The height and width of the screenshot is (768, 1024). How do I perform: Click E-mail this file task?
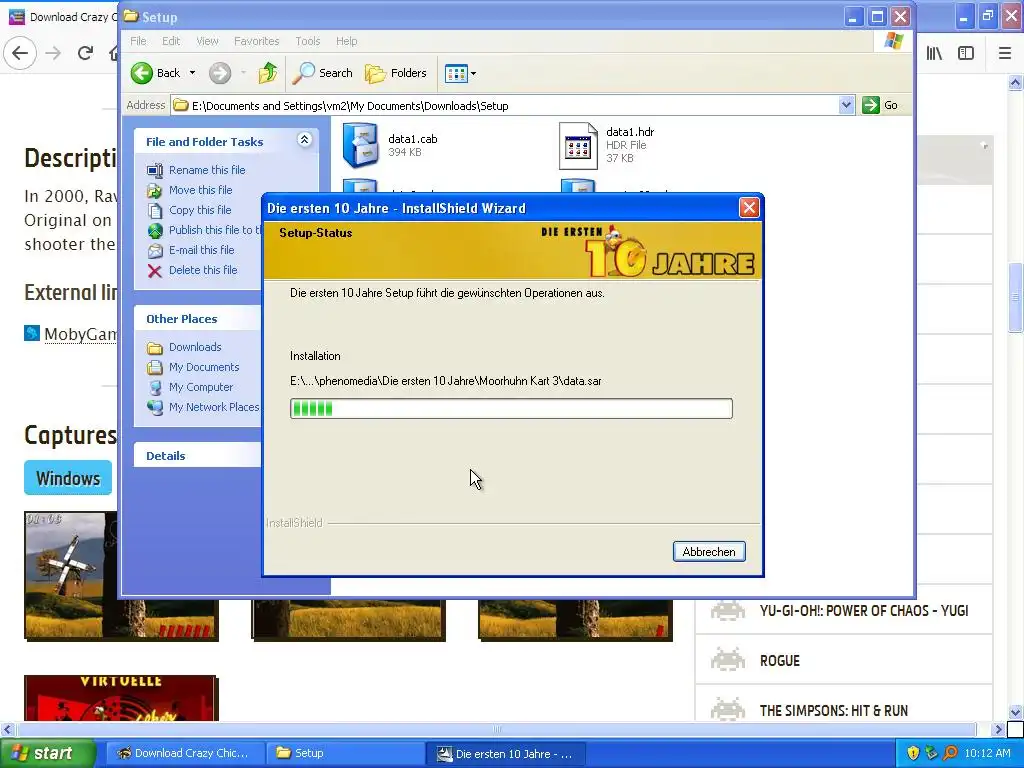[x=201, y=250]
